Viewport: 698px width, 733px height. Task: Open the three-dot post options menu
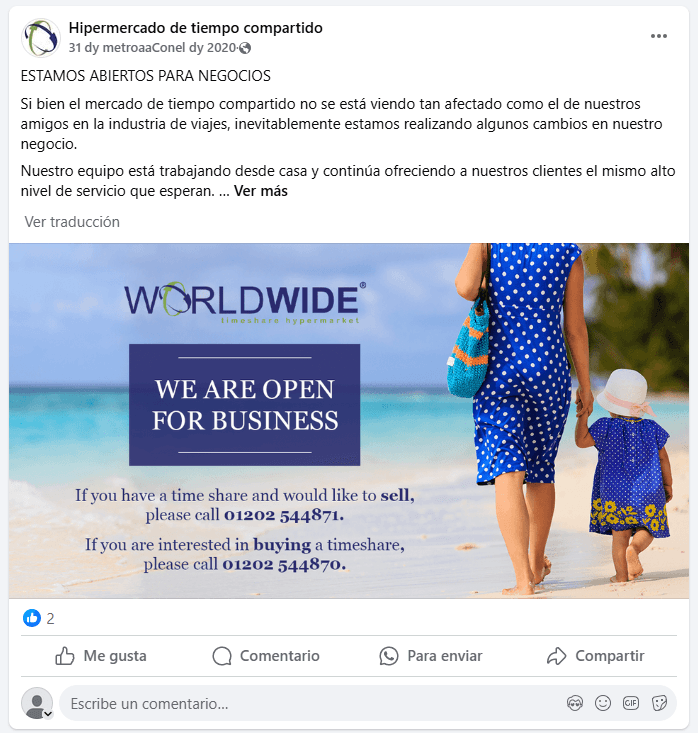click(x=658, y=36)
